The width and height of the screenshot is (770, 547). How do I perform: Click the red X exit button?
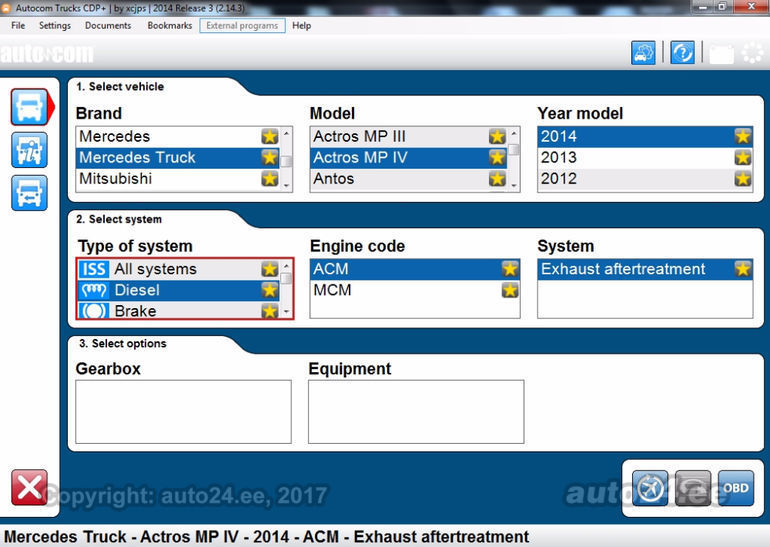pos(29,487)
